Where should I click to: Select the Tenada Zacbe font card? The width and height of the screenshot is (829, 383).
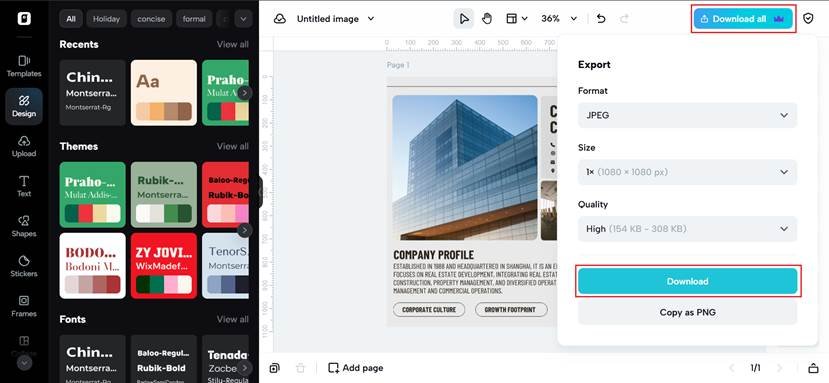tap(225, 359)
